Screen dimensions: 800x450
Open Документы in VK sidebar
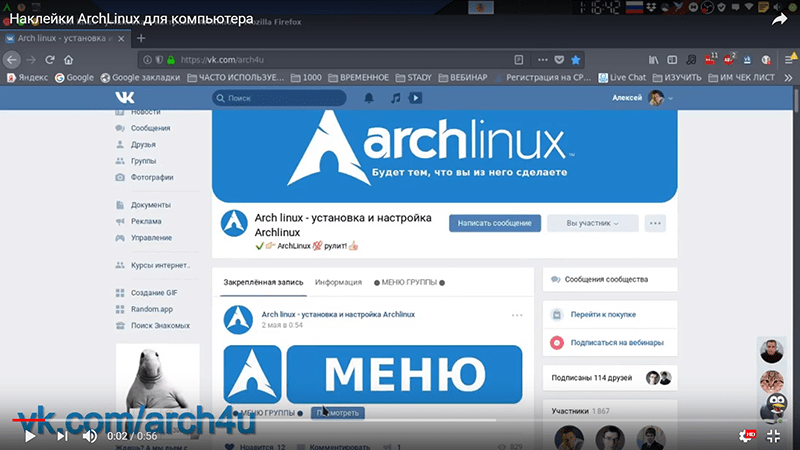(x=151, y=205)
